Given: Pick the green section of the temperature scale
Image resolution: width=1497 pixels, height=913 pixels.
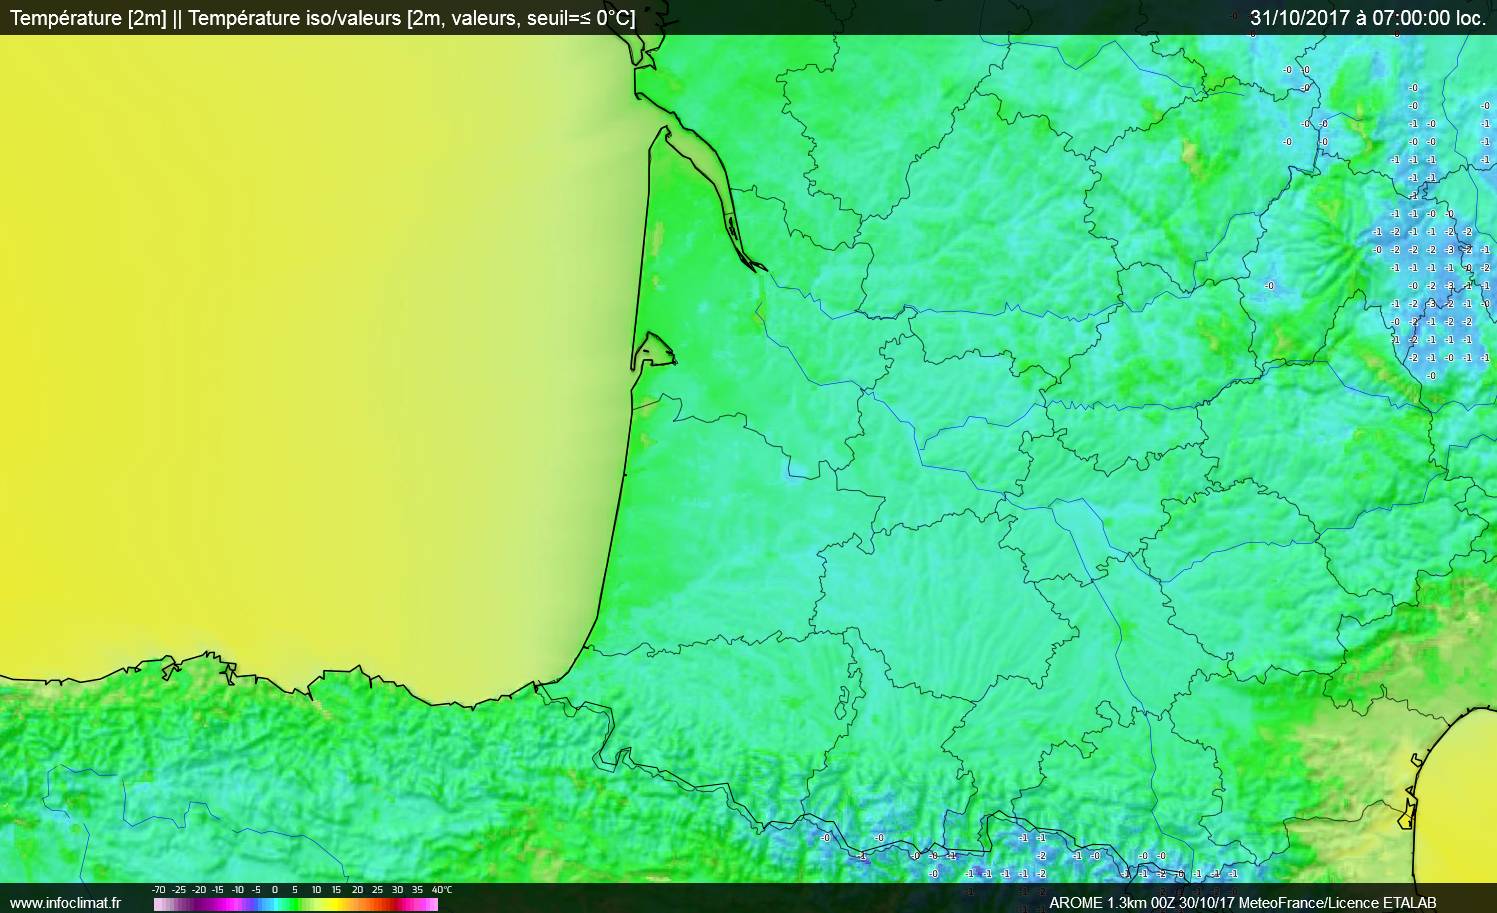Looking at the screenshot, I should (296, 904).
